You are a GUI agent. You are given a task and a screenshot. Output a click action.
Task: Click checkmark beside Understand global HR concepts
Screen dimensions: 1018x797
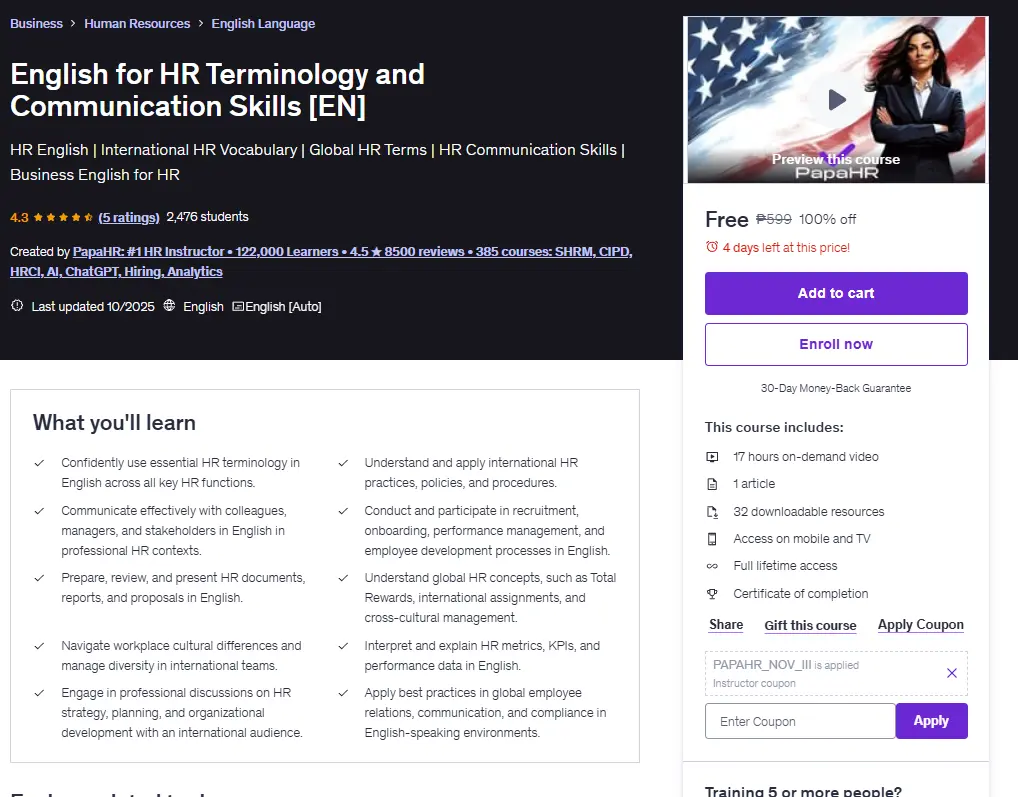343,578
